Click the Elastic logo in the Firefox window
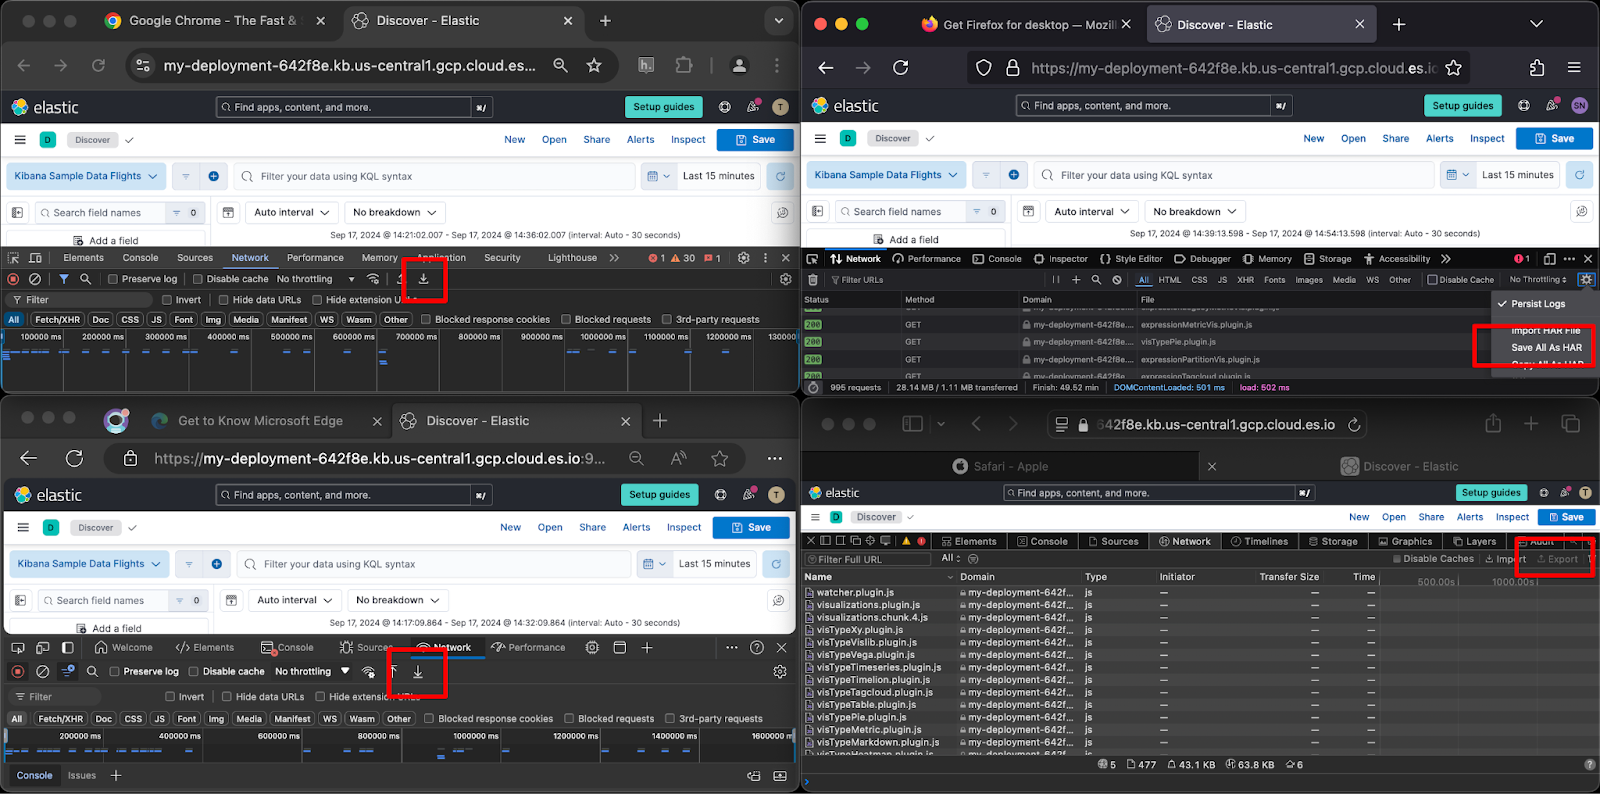This screenshot has height=794, width=1600. point(846,105)
